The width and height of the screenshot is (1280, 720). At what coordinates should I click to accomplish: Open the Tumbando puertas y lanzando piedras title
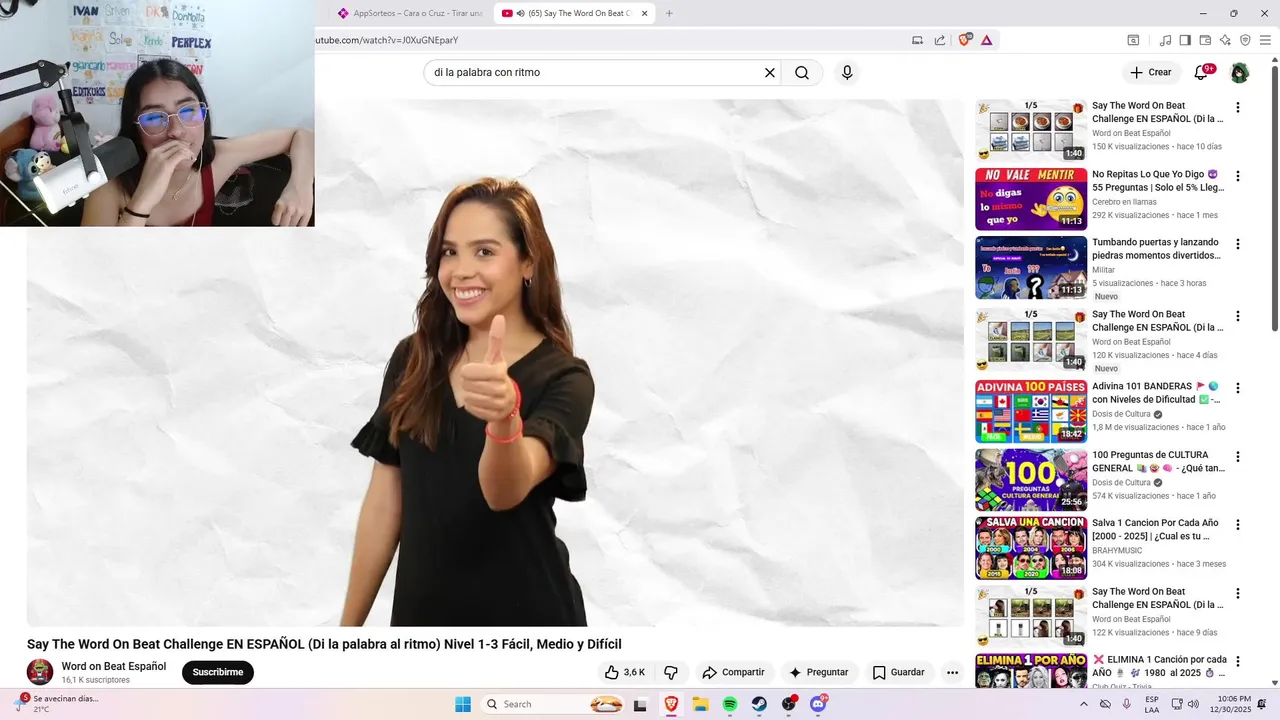click(x=1156, y=249)
